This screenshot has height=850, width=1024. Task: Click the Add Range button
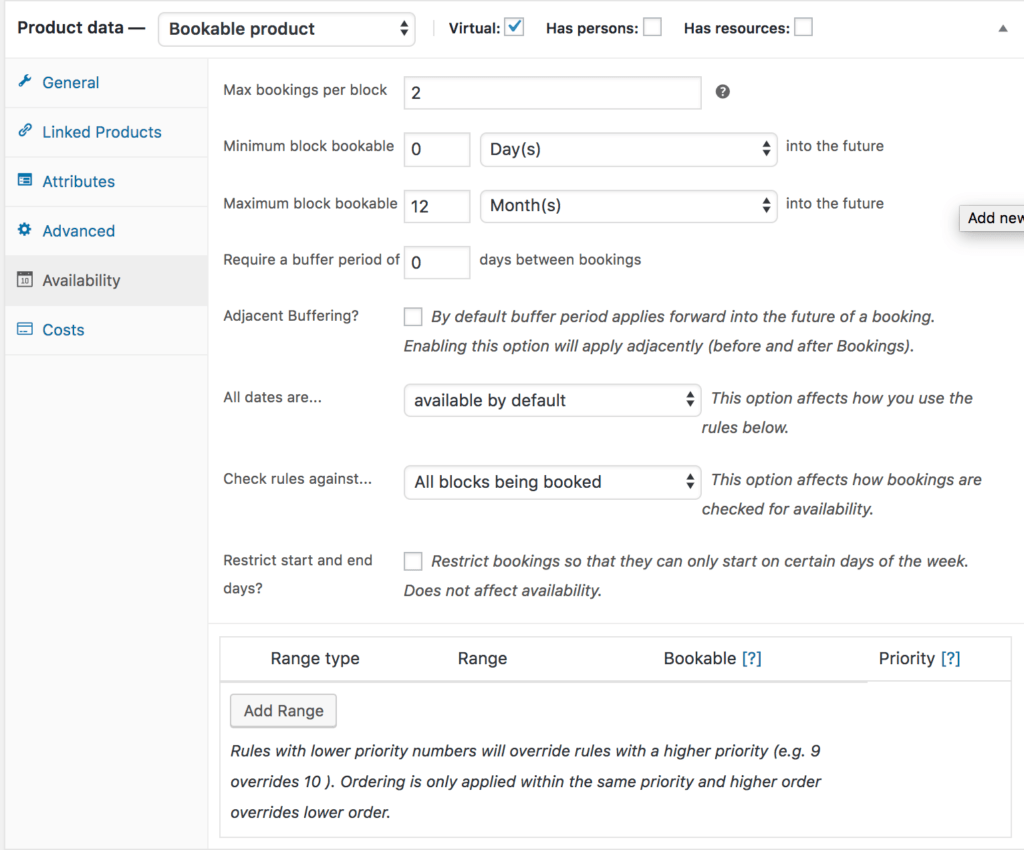pyautogui.click(x=283, y=711)
